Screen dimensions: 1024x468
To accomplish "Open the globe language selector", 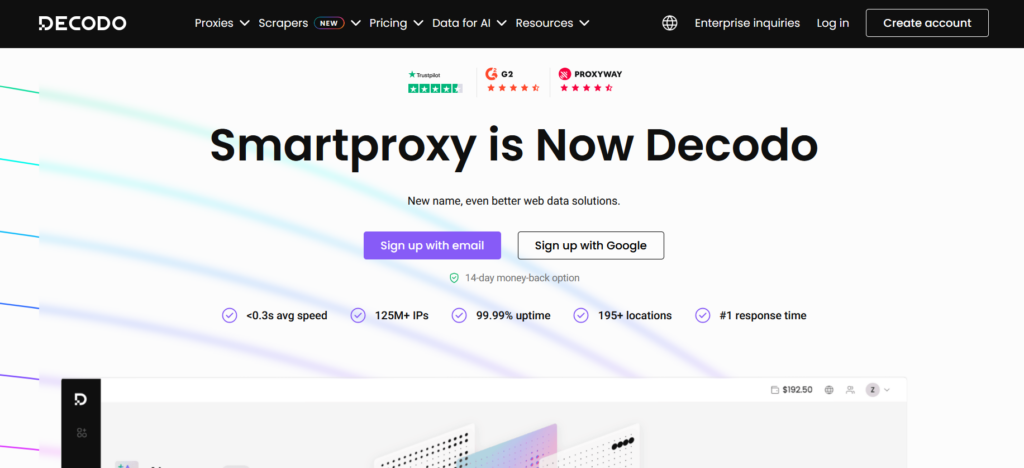I will (670, 23).
